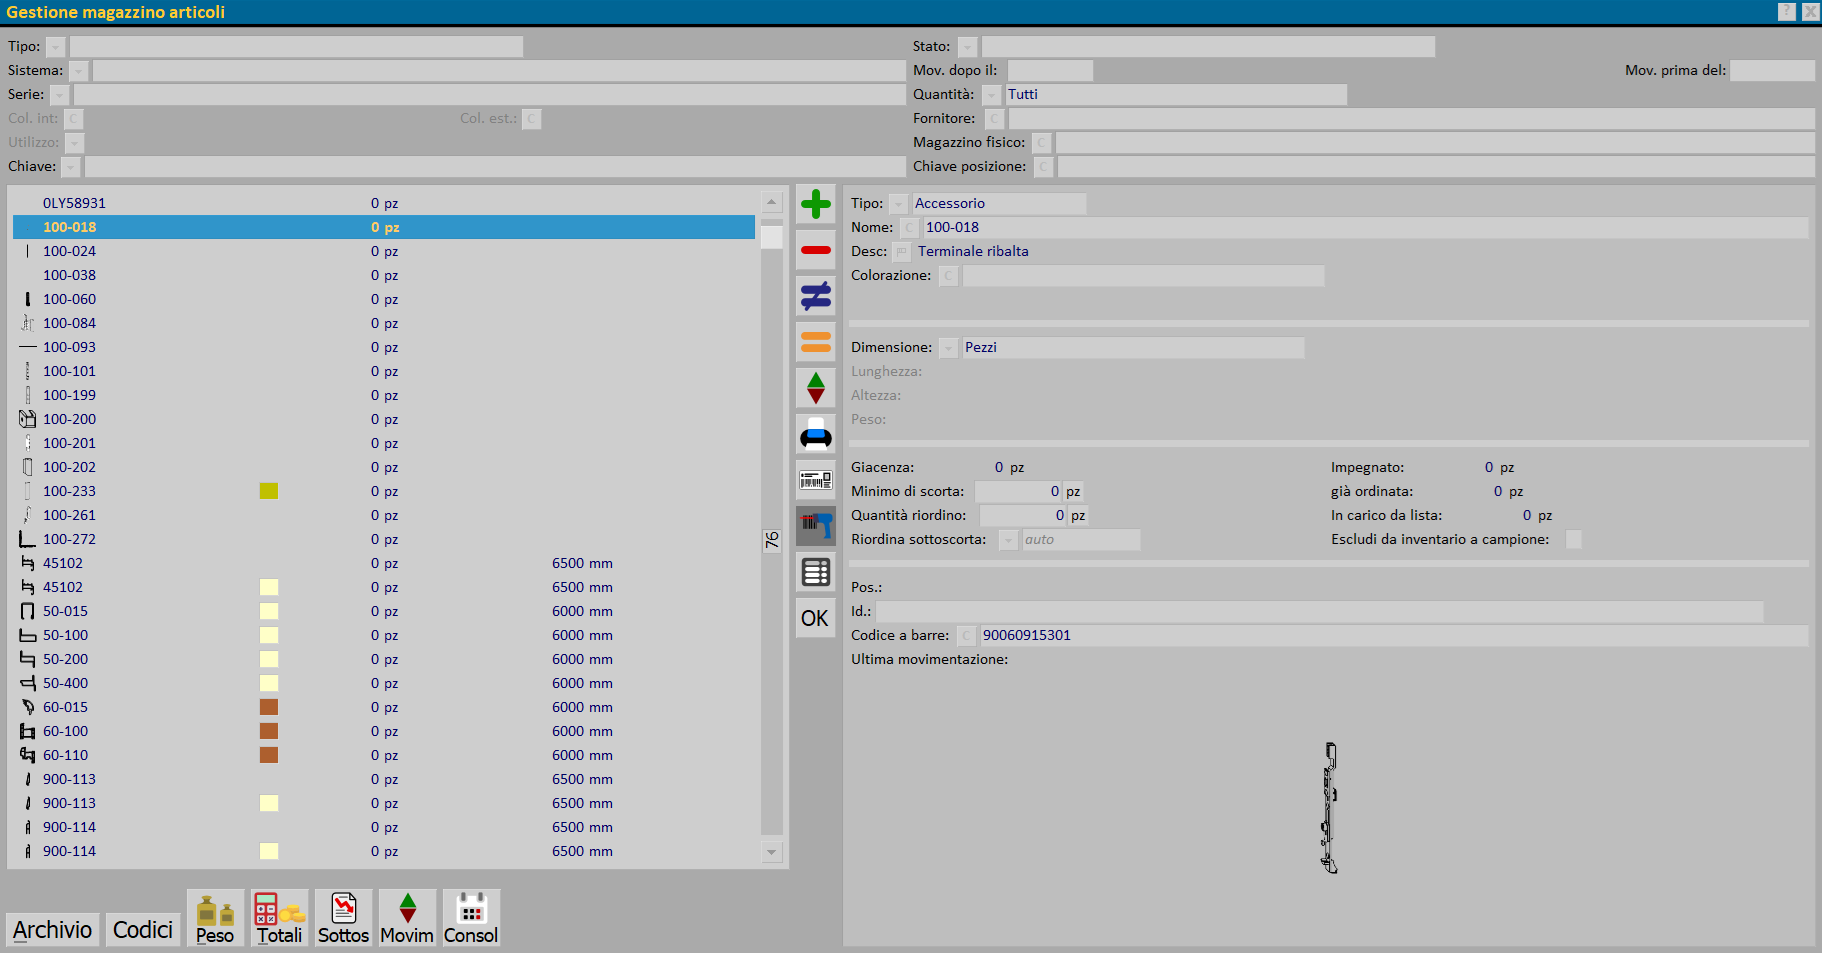Screen dimensions: 1822x953
Task: Click the red minus remove article icon
Action: pos(815,250)
